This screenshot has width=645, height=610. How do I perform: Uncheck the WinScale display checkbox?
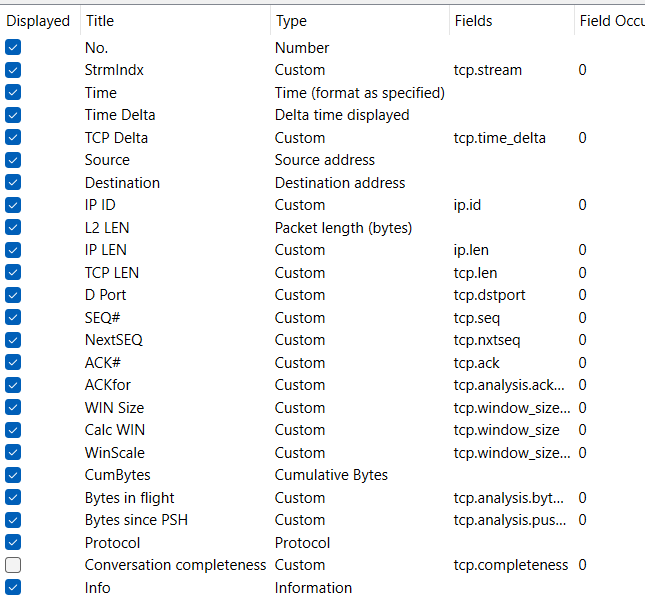coord(13,452)
